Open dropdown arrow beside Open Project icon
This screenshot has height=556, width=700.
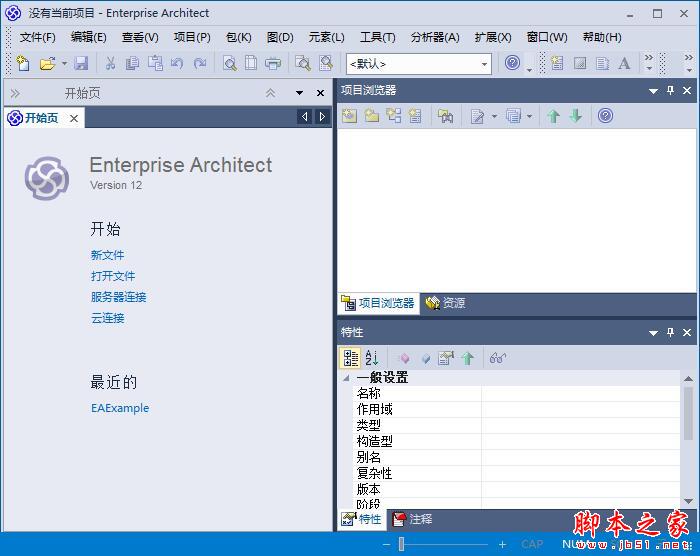point(64,64)
